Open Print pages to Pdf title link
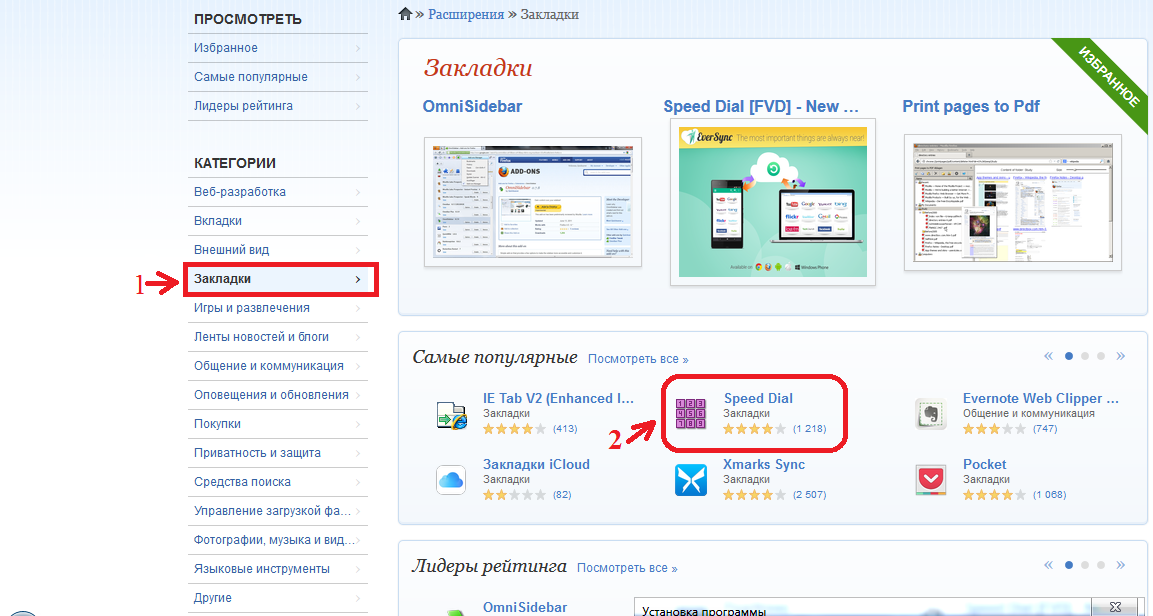The width and height of the screenshot is (1153, 616). coord(971,107)
